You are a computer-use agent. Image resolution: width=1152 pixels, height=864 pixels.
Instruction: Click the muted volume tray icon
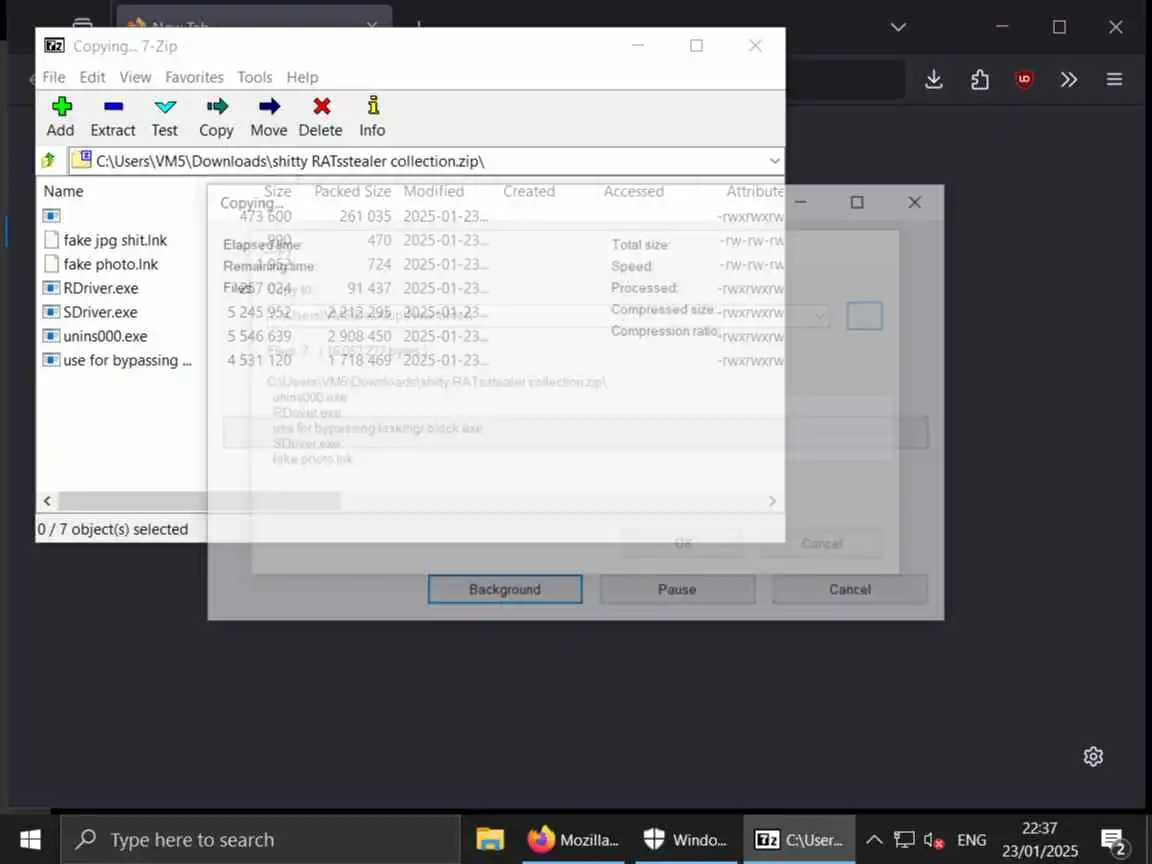click(933, 840)
